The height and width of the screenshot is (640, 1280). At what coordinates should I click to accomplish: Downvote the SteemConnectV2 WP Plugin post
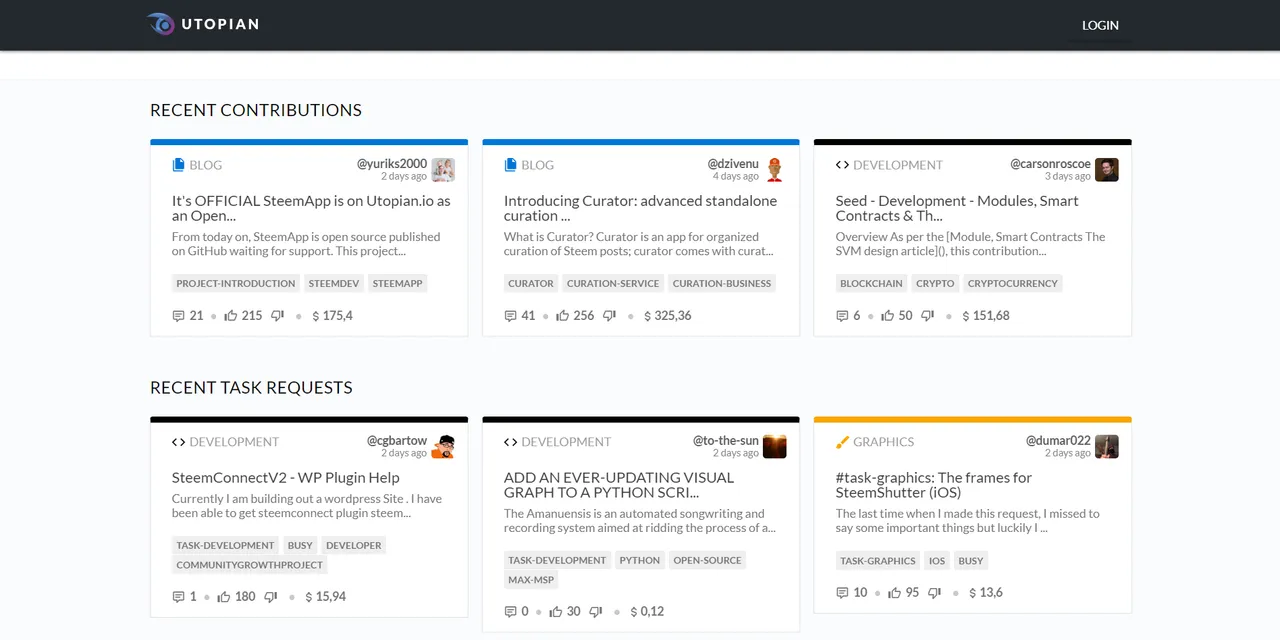click(271, 597)
